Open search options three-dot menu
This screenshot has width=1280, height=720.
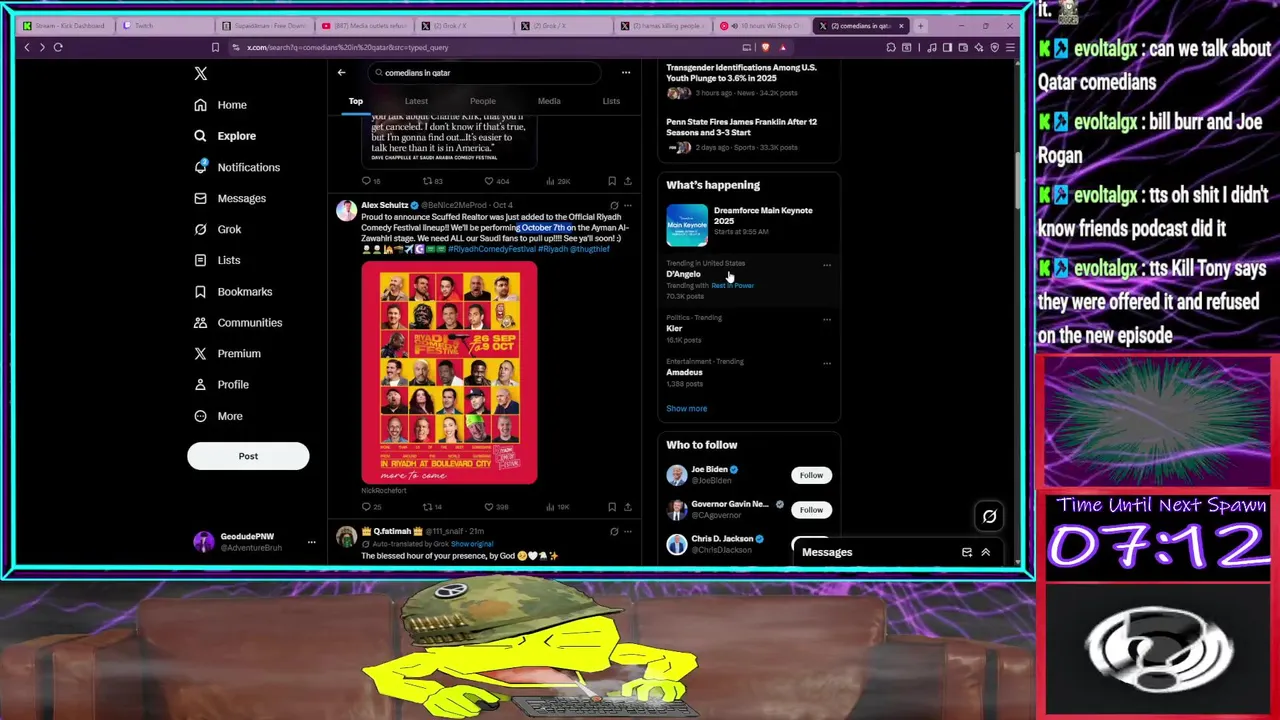pyautogui.click(x=626, y=72)
